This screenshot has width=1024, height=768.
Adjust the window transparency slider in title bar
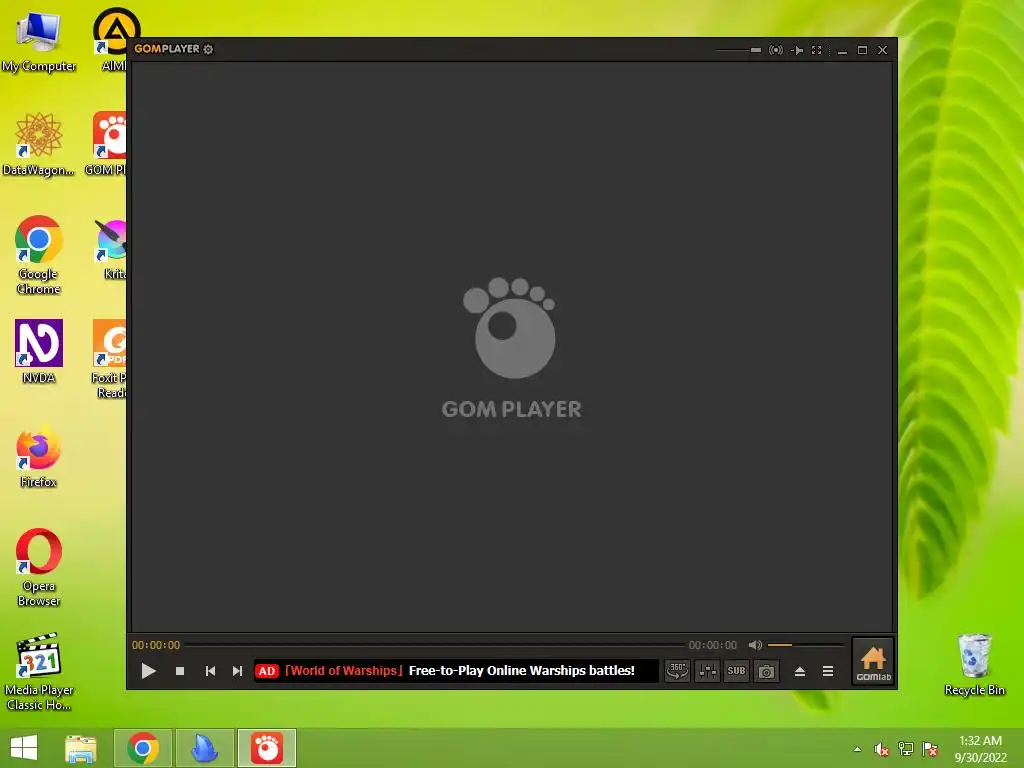coord(738,50)
